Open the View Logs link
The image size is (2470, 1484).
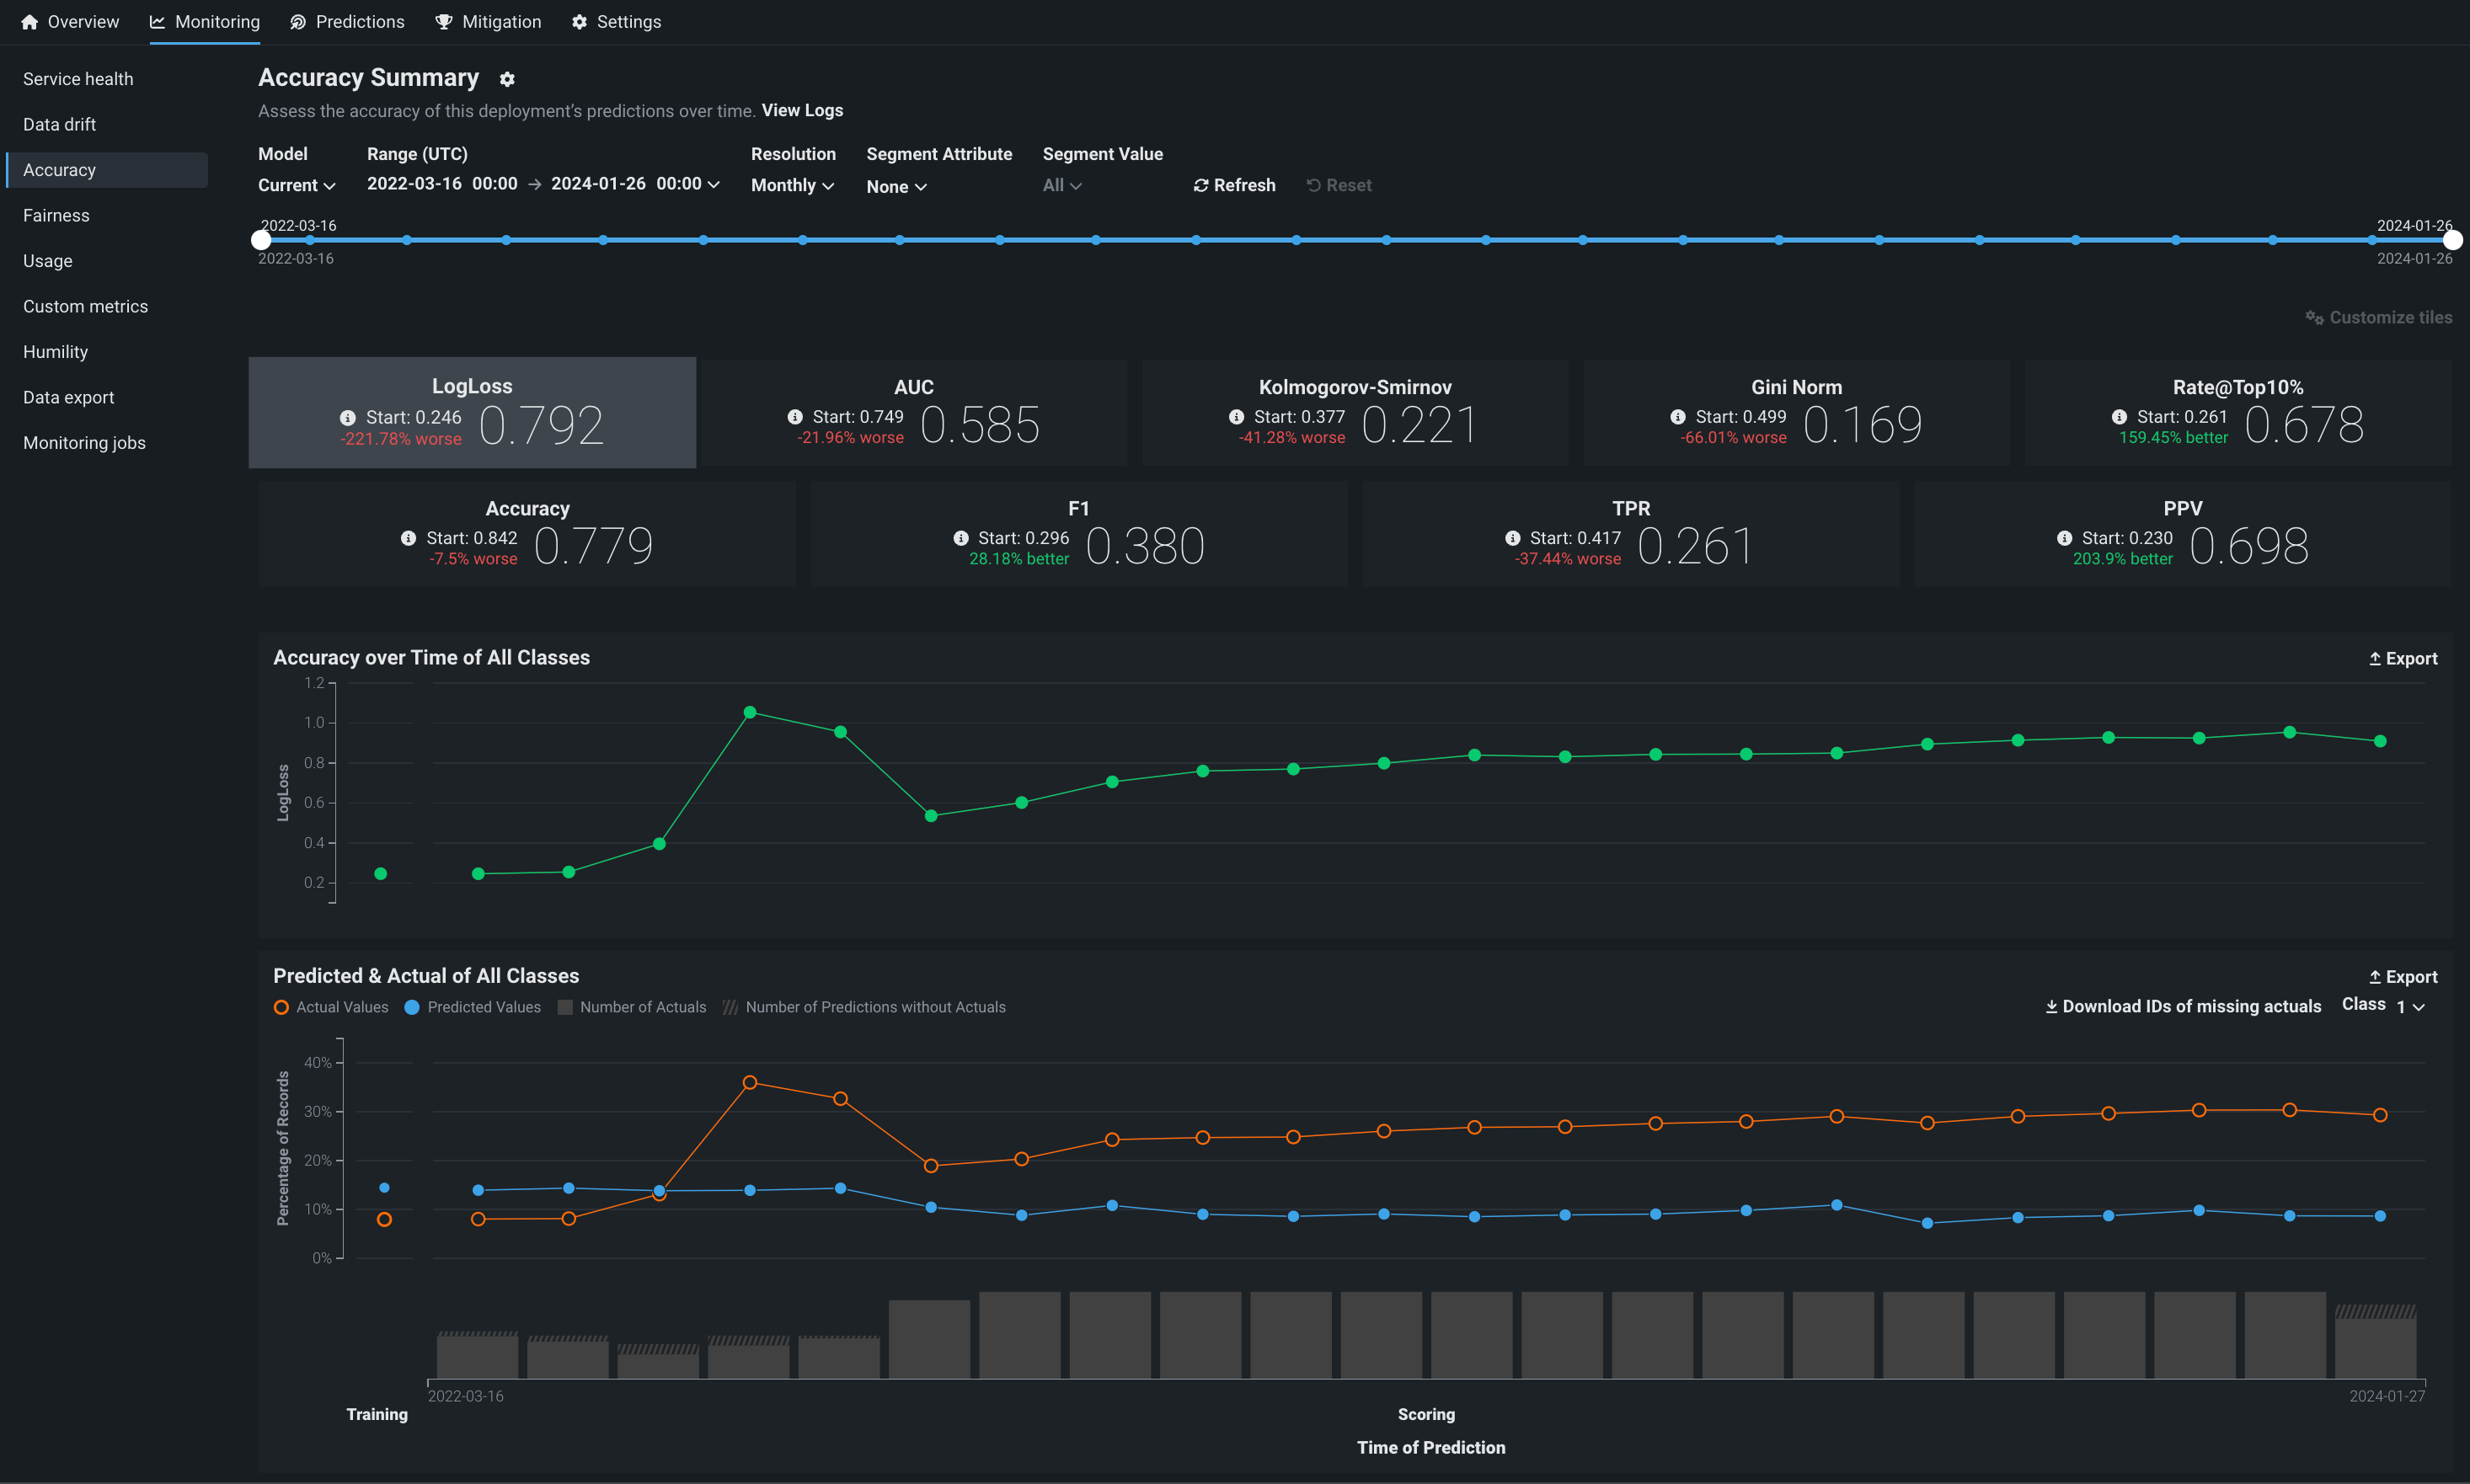(x=802, y=111)
